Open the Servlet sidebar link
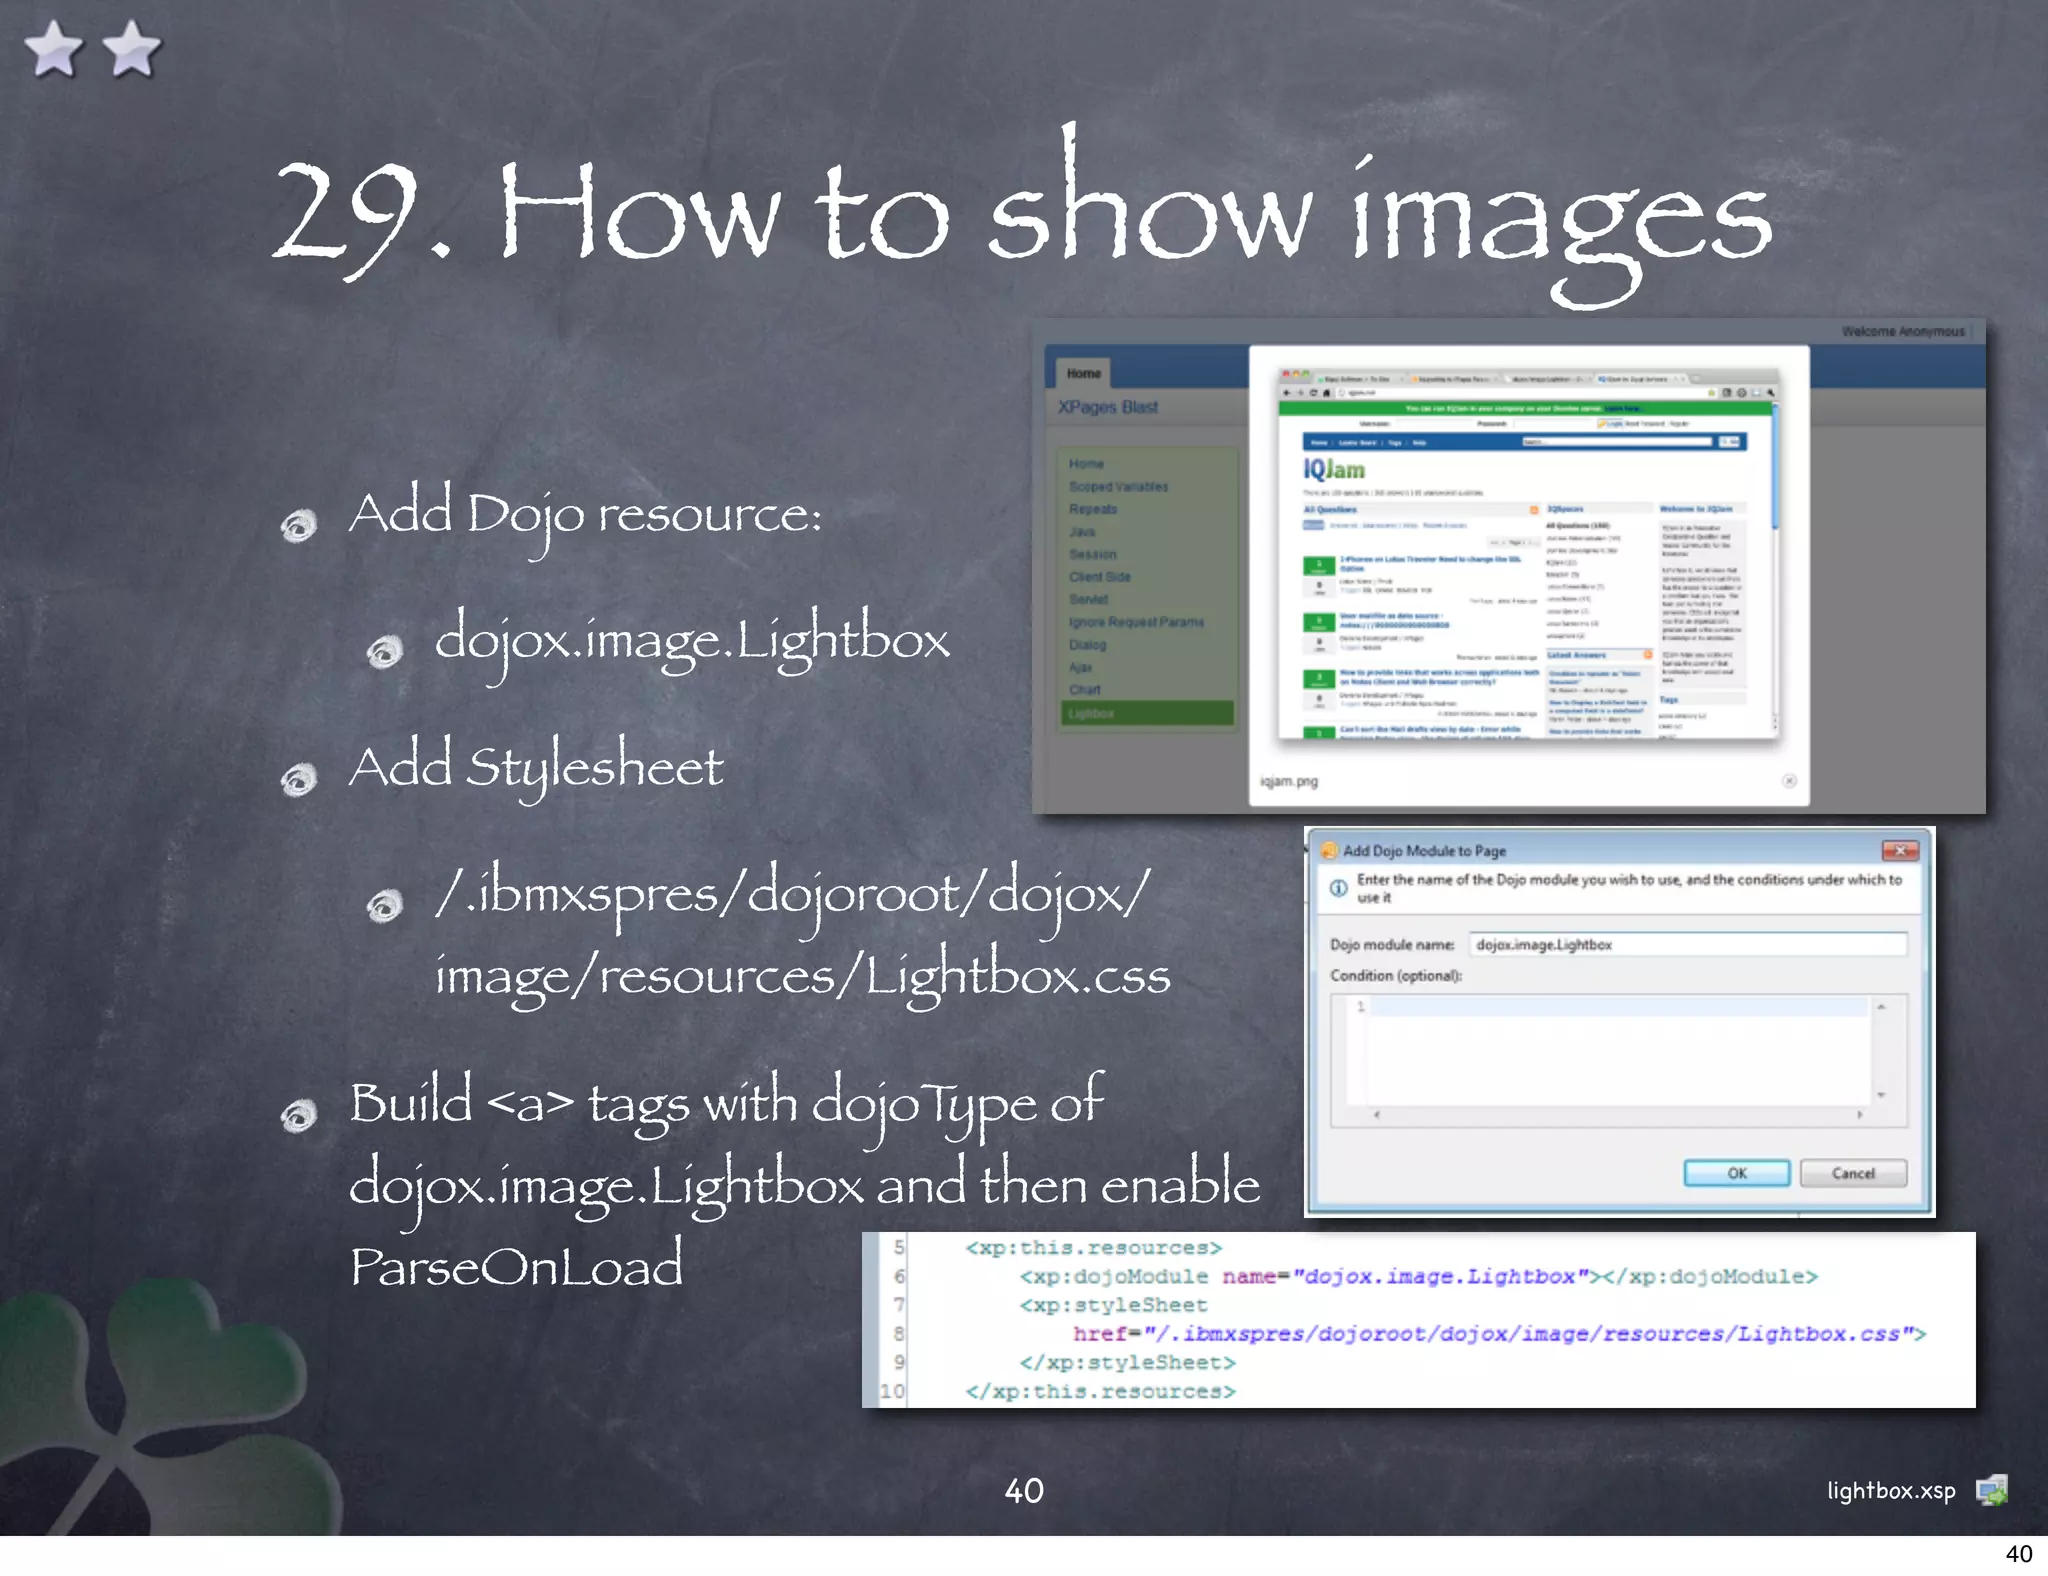Screen dimensions: 2048x1576 point(1088,599)
